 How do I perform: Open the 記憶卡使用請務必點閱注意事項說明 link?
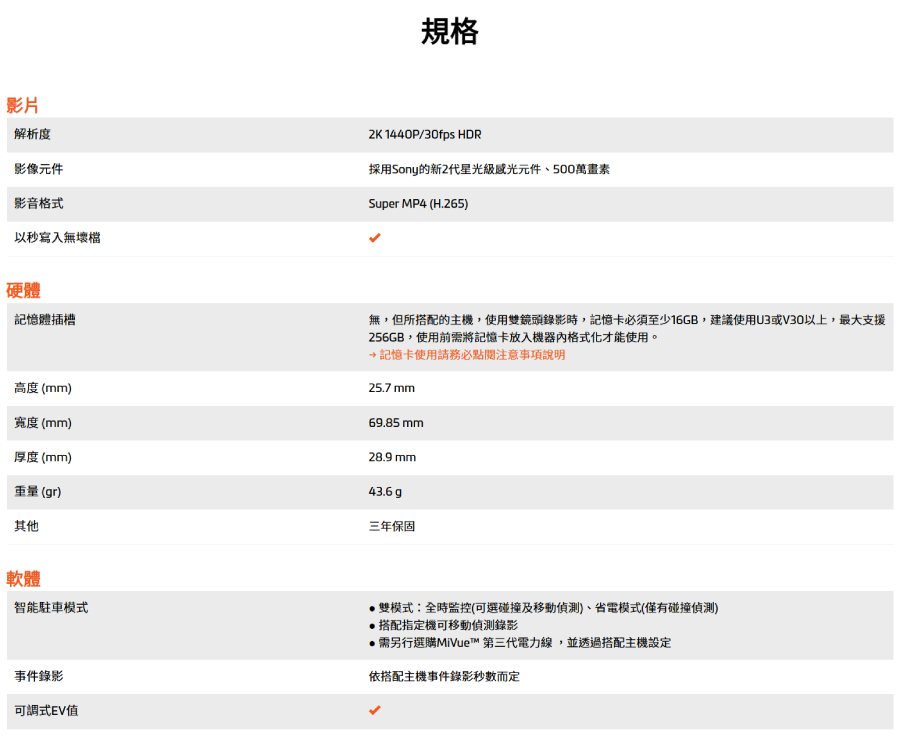pos(467,355)
